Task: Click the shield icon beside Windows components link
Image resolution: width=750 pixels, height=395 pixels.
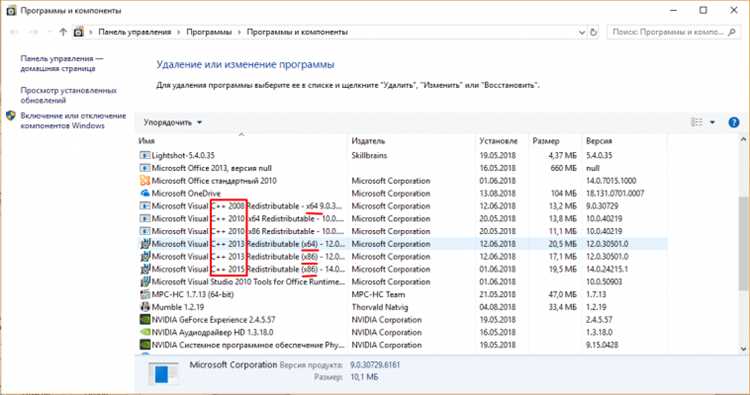Action: (x=11, y=116)
